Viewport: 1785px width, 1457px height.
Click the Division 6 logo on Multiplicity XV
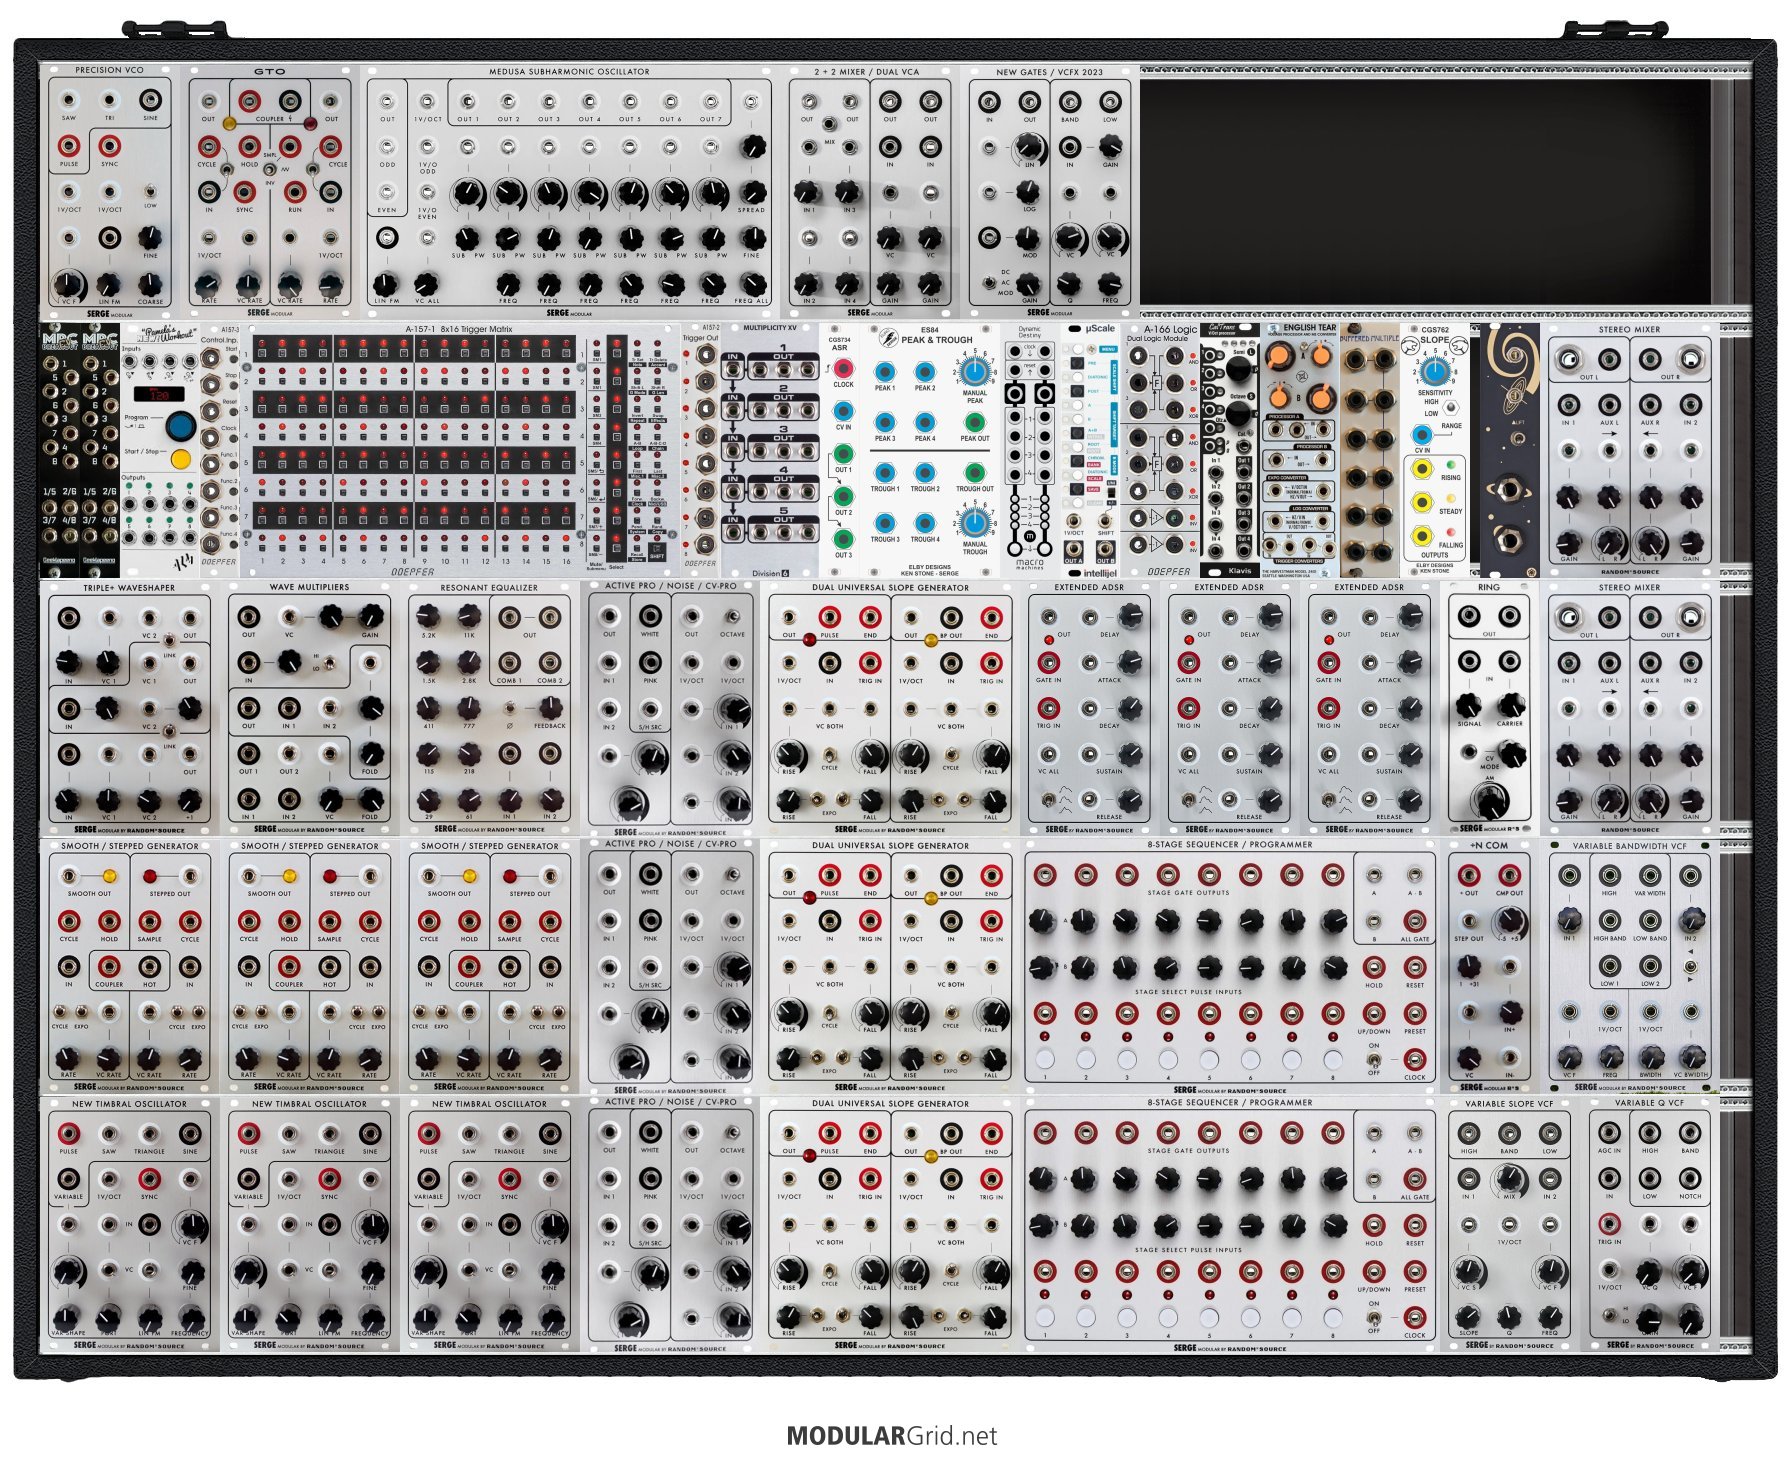click(770, 573)
